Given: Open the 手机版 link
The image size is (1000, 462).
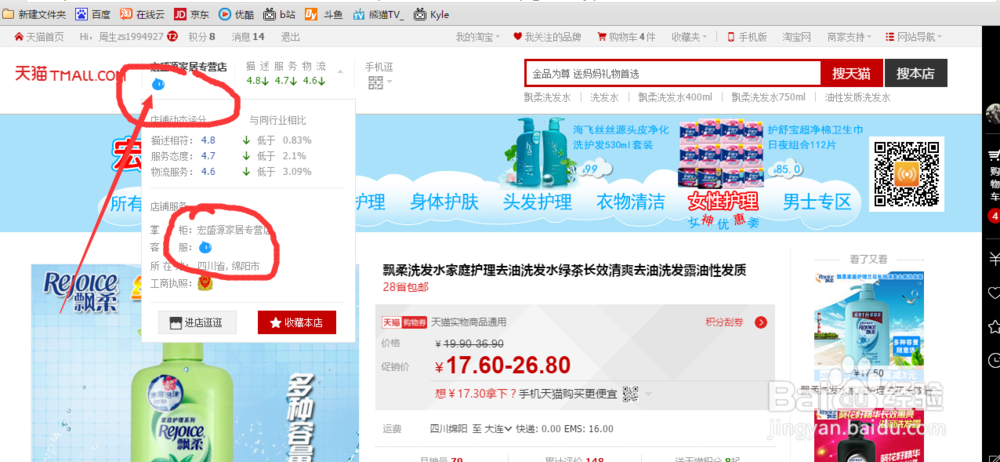Looking at the screenshot, I should [747, 37].
